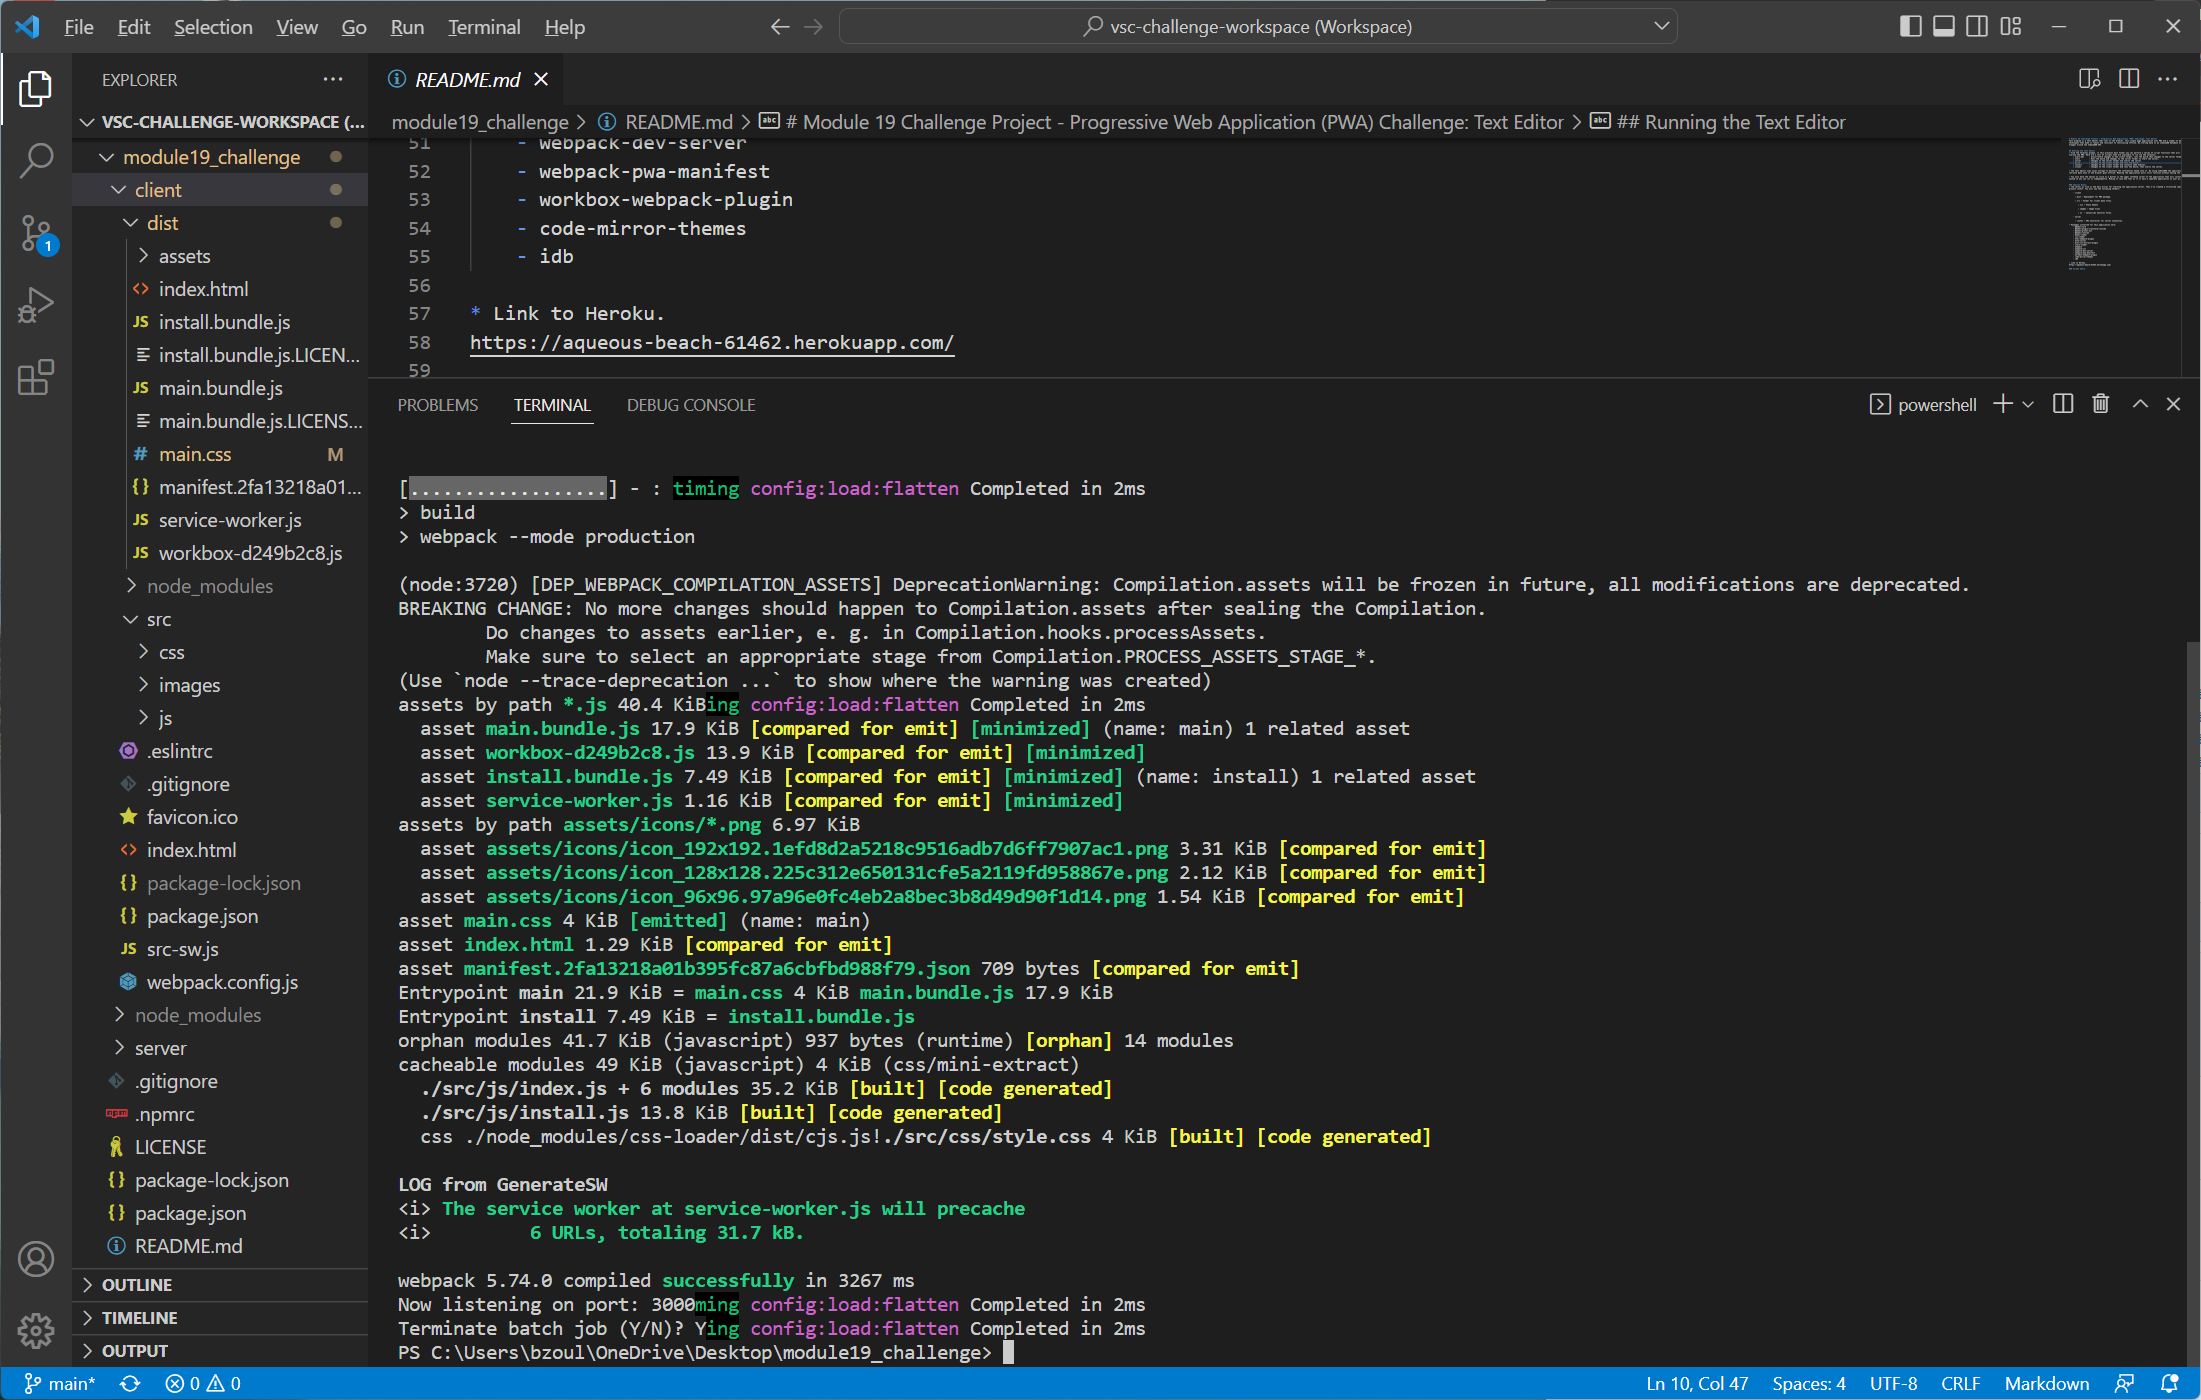Image resolution: width=2201 pixels, height=1400 pixels.
Task: Click the editor minimap preview
Action: pos(2124,205)
